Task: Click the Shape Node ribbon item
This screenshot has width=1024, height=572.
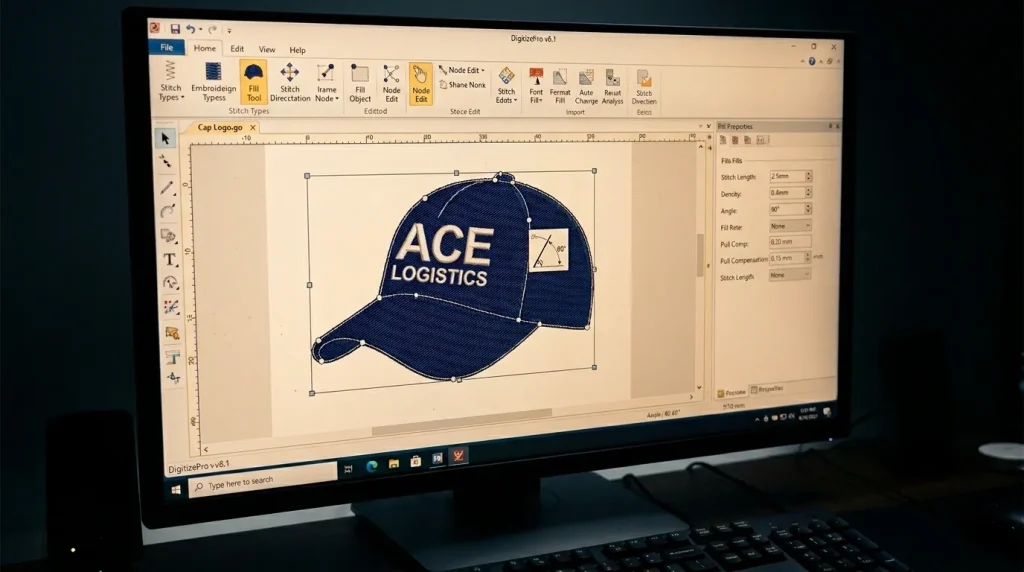Action: [x=462, y=85]
